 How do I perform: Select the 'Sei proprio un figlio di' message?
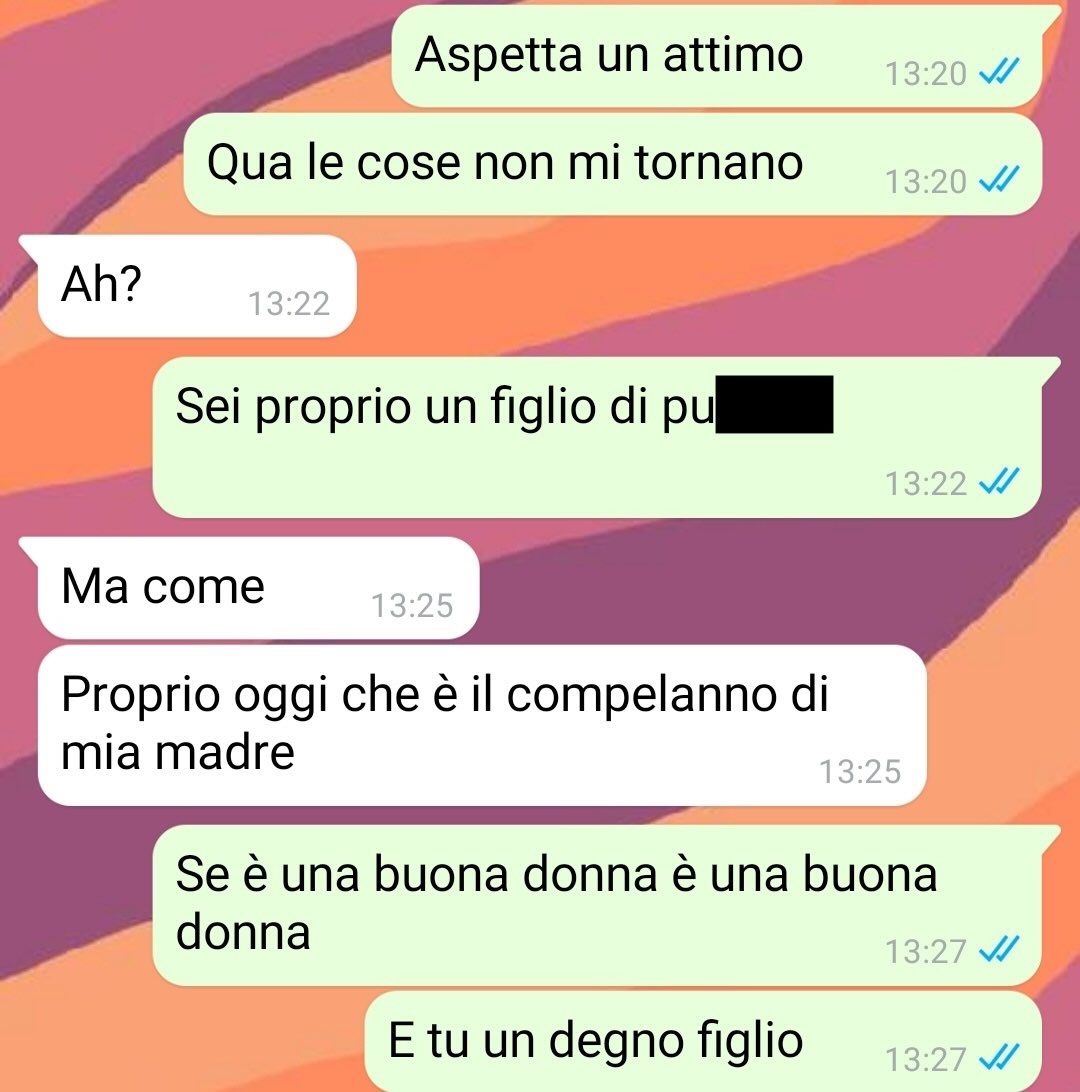pyautogui.click(x=606, y=437)
